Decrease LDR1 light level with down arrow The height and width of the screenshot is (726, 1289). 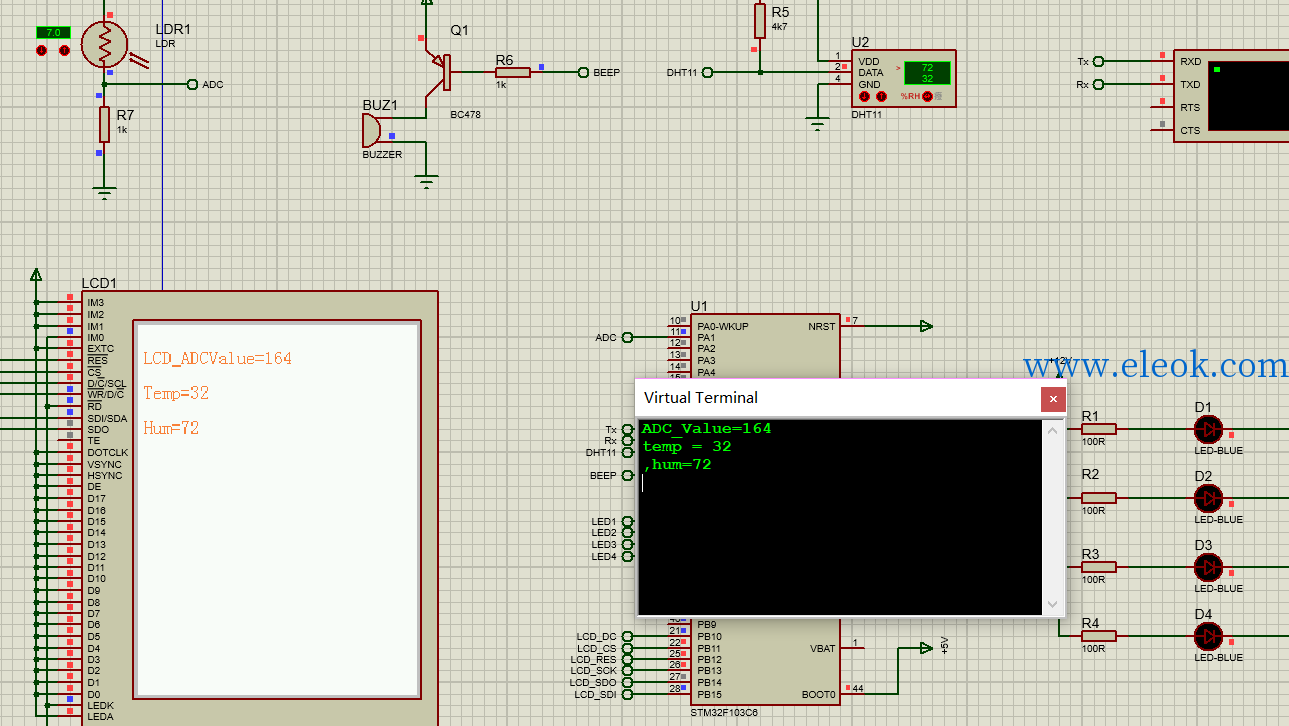(42, 50)
